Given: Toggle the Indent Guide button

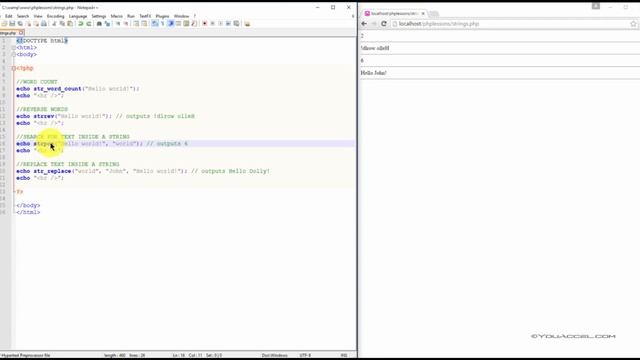Looking at the screenshot, I should 171,24.
